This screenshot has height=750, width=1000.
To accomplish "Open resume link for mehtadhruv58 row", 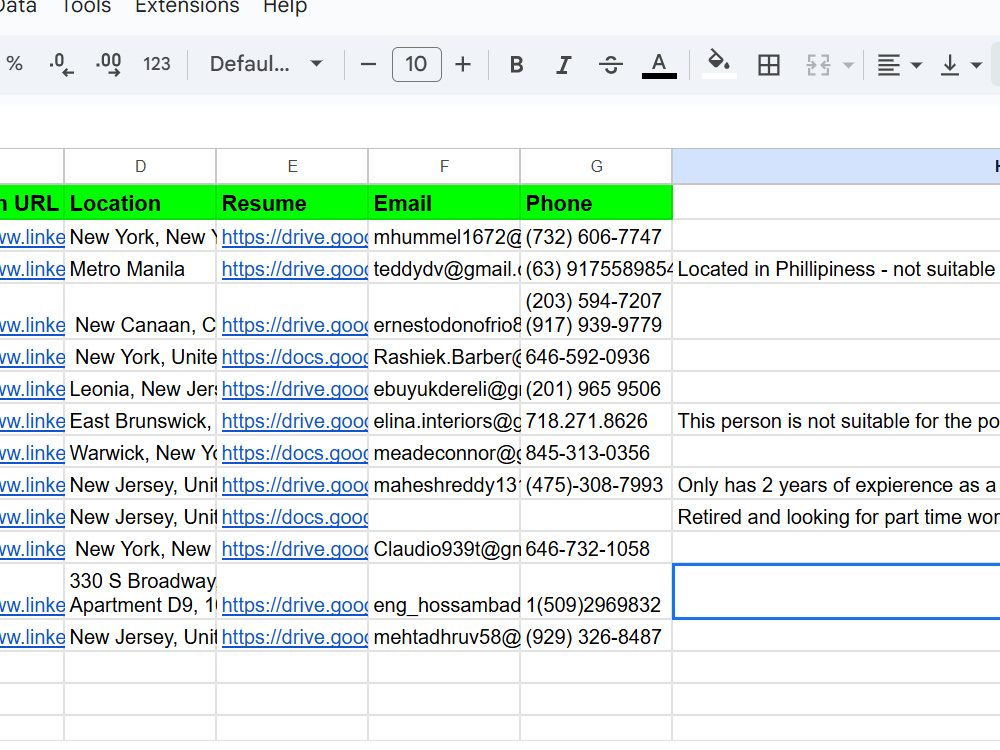I will coord(295,637).
